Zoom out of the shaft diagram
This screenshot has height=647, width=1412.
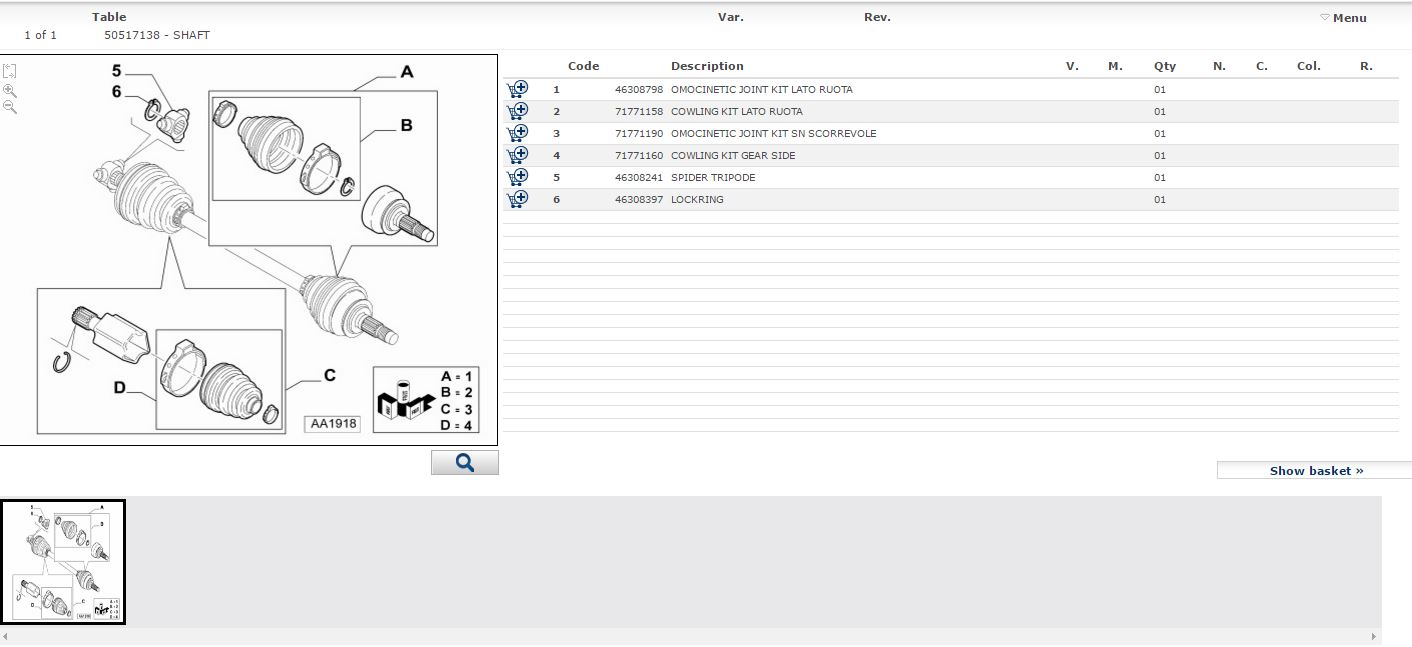click(10, 108)
